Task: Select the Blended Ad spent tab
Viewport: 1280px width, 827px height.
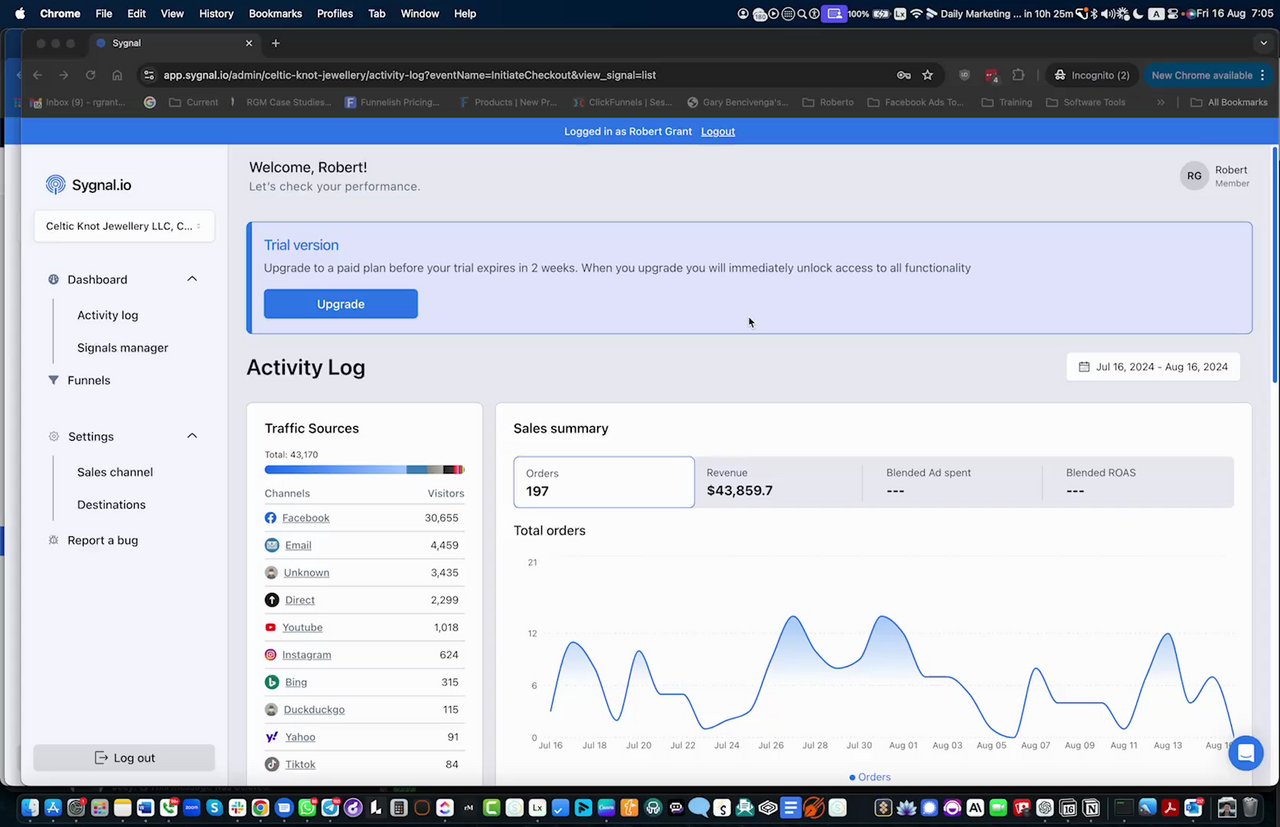Action: click(952, 482)
